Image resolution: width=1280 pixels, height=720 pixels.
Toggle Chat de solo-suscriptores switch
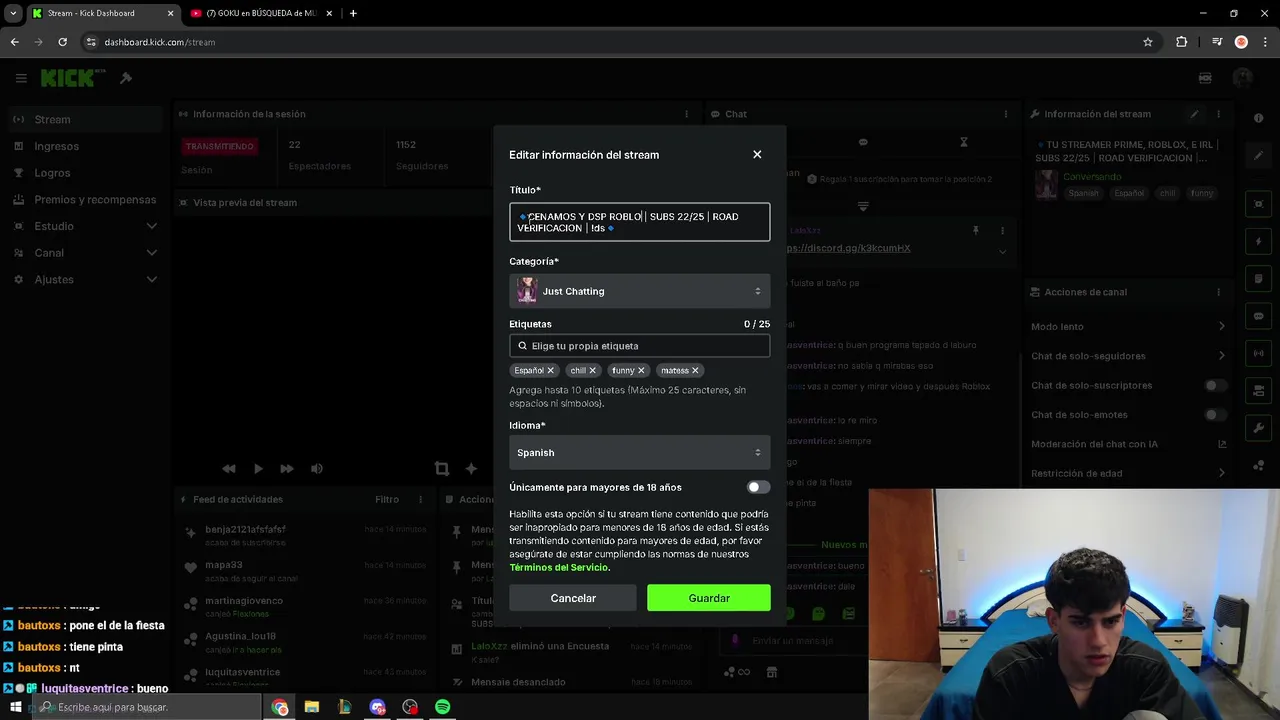pos(1215,385)
